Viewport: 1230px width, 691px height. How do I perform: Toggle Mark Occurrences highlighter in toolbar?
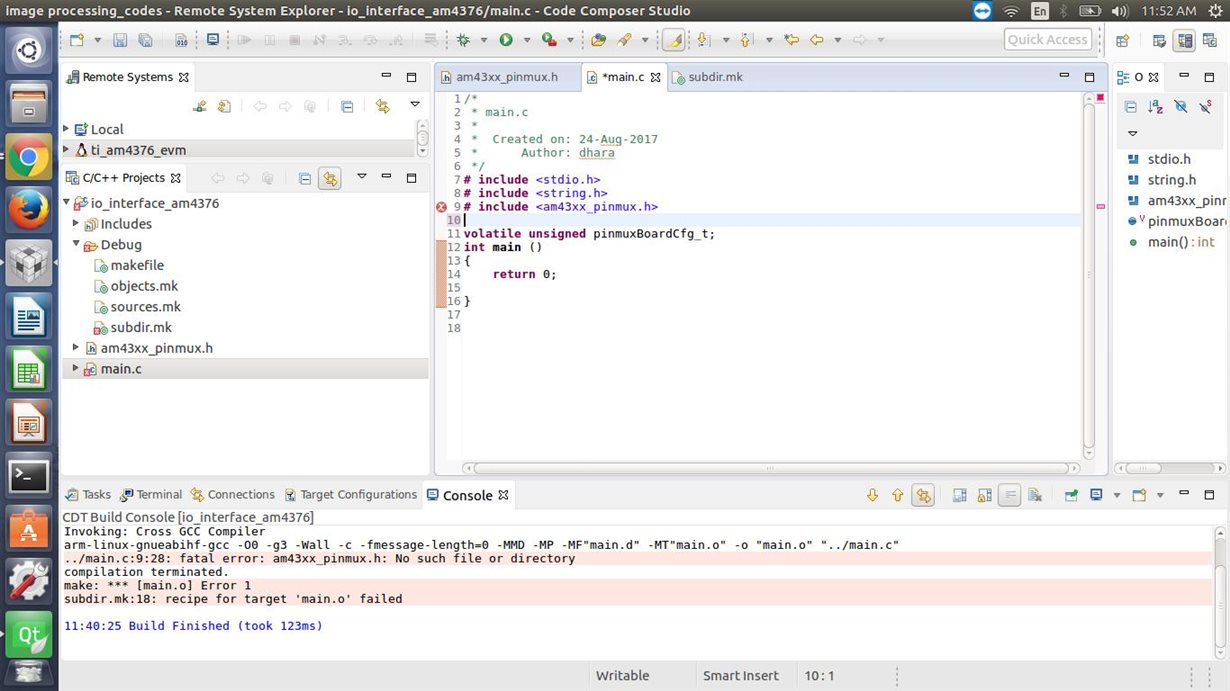[x=673, y=40]
